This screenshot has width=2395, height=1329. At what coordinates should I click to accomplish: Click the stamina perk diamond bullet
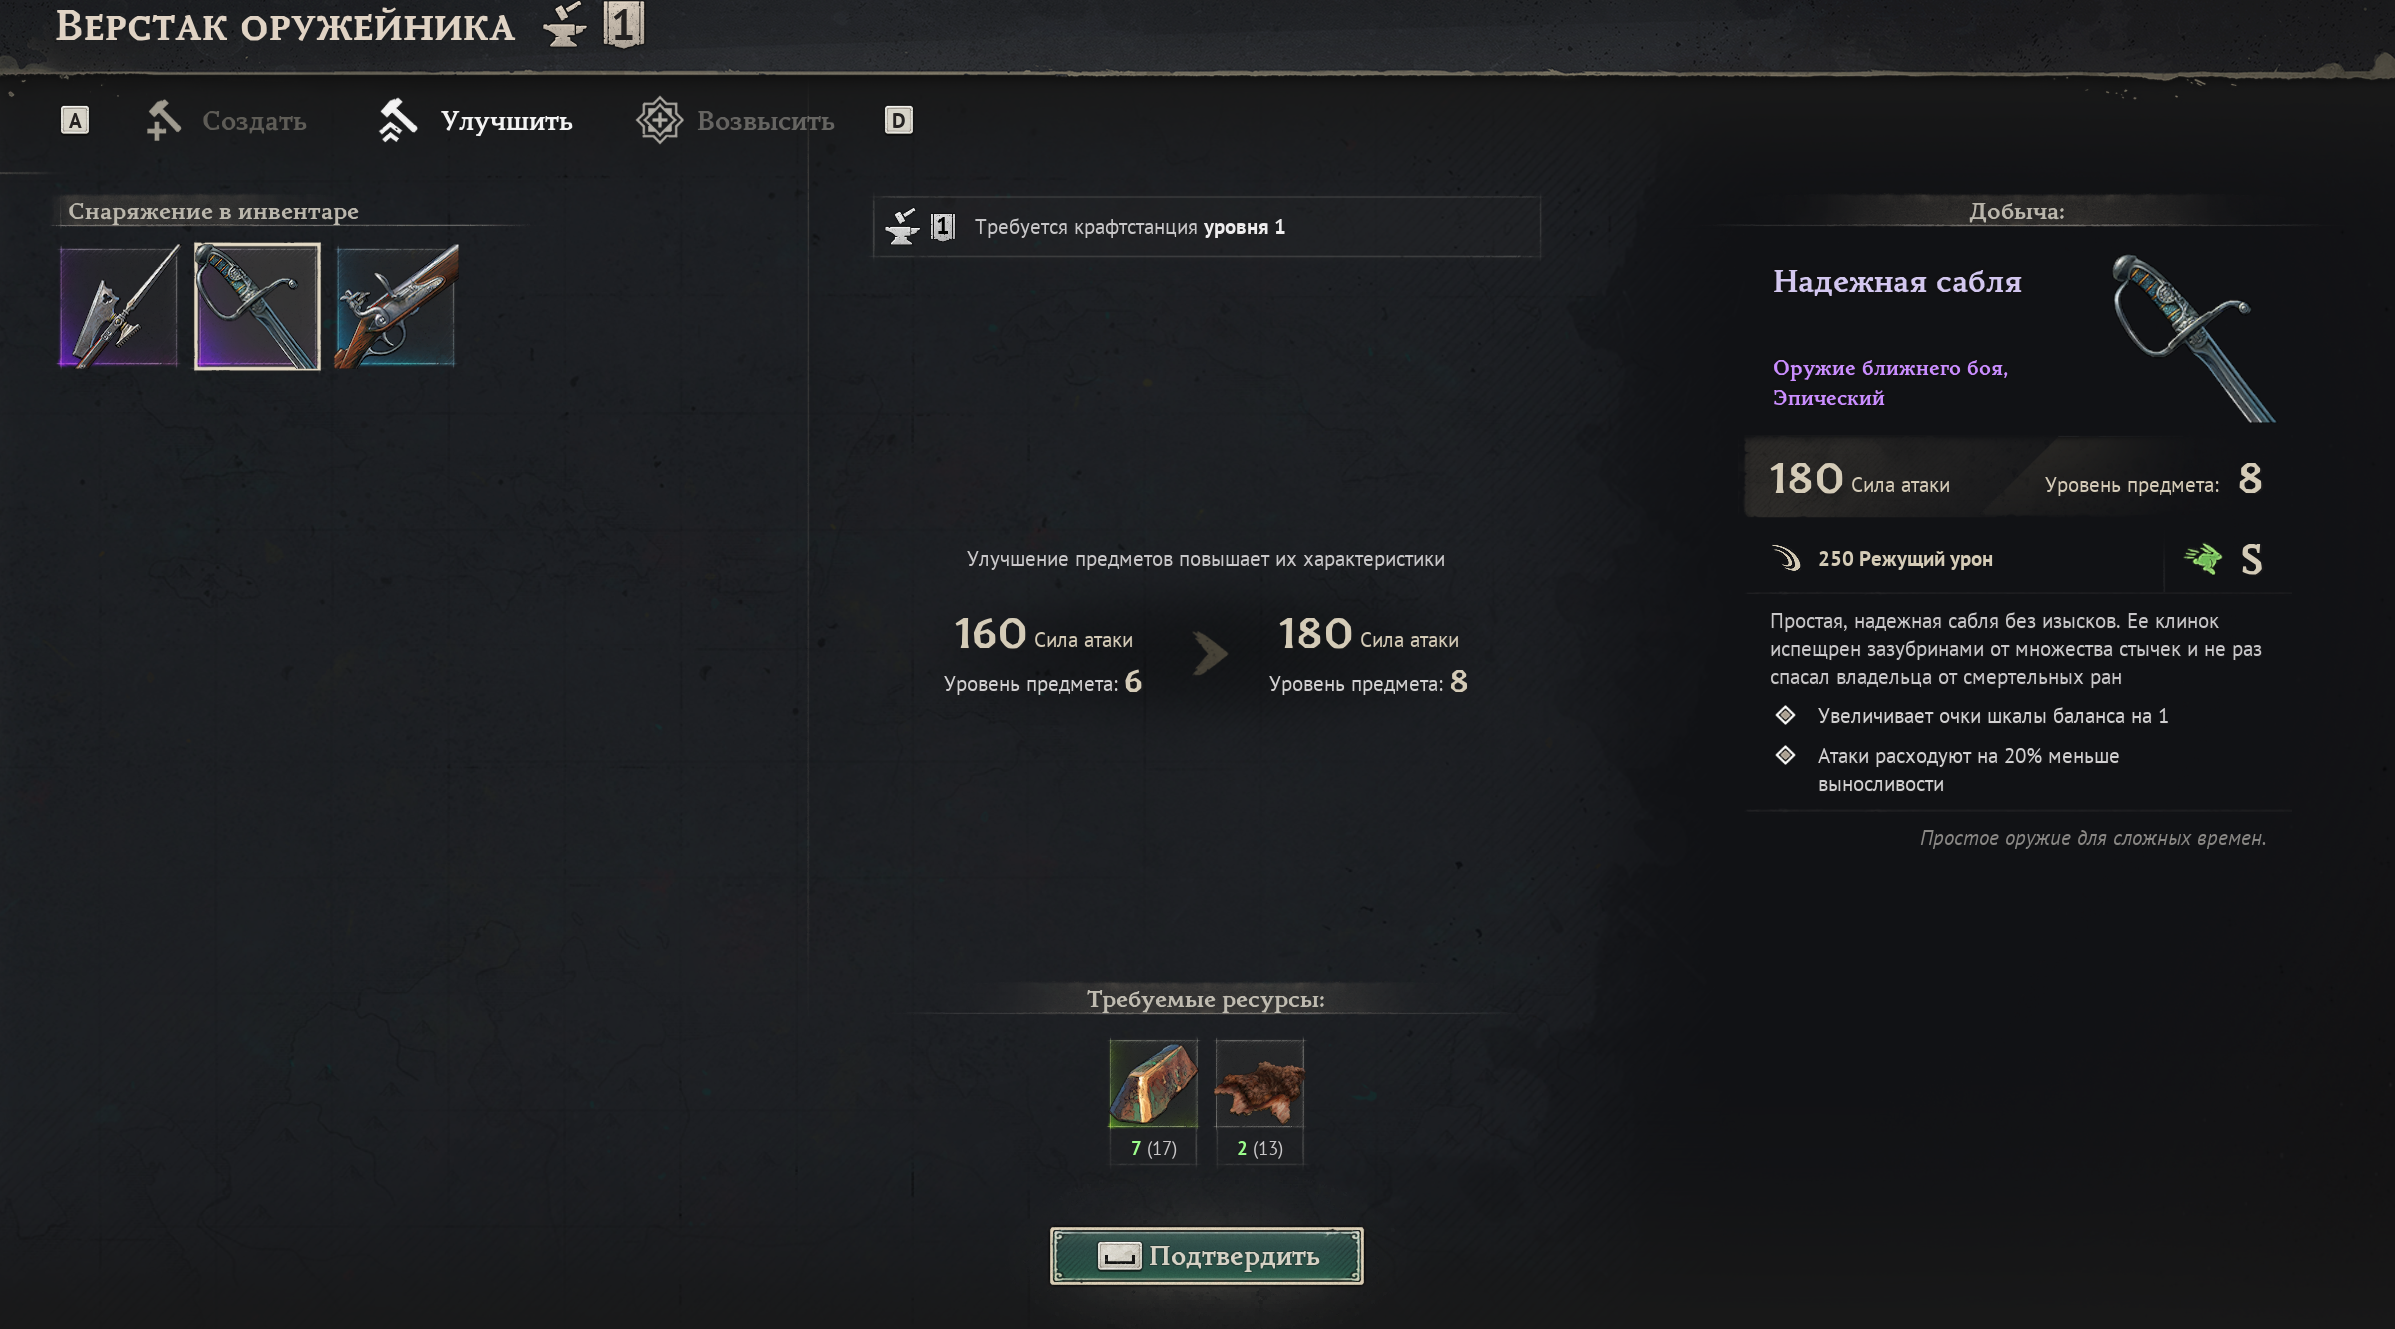1785,755
